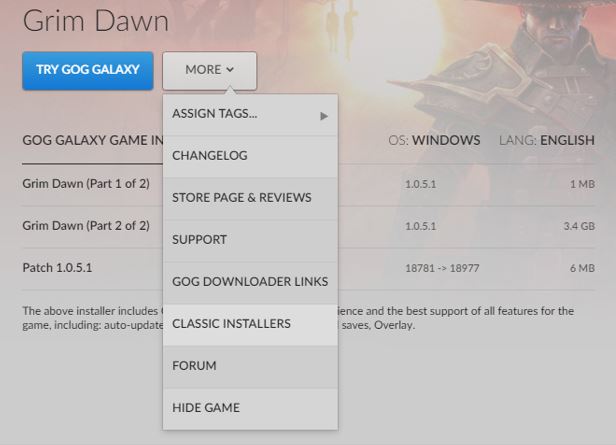Open the MORE dropdown button
This screenshot has width=616, height=445.
209,70
